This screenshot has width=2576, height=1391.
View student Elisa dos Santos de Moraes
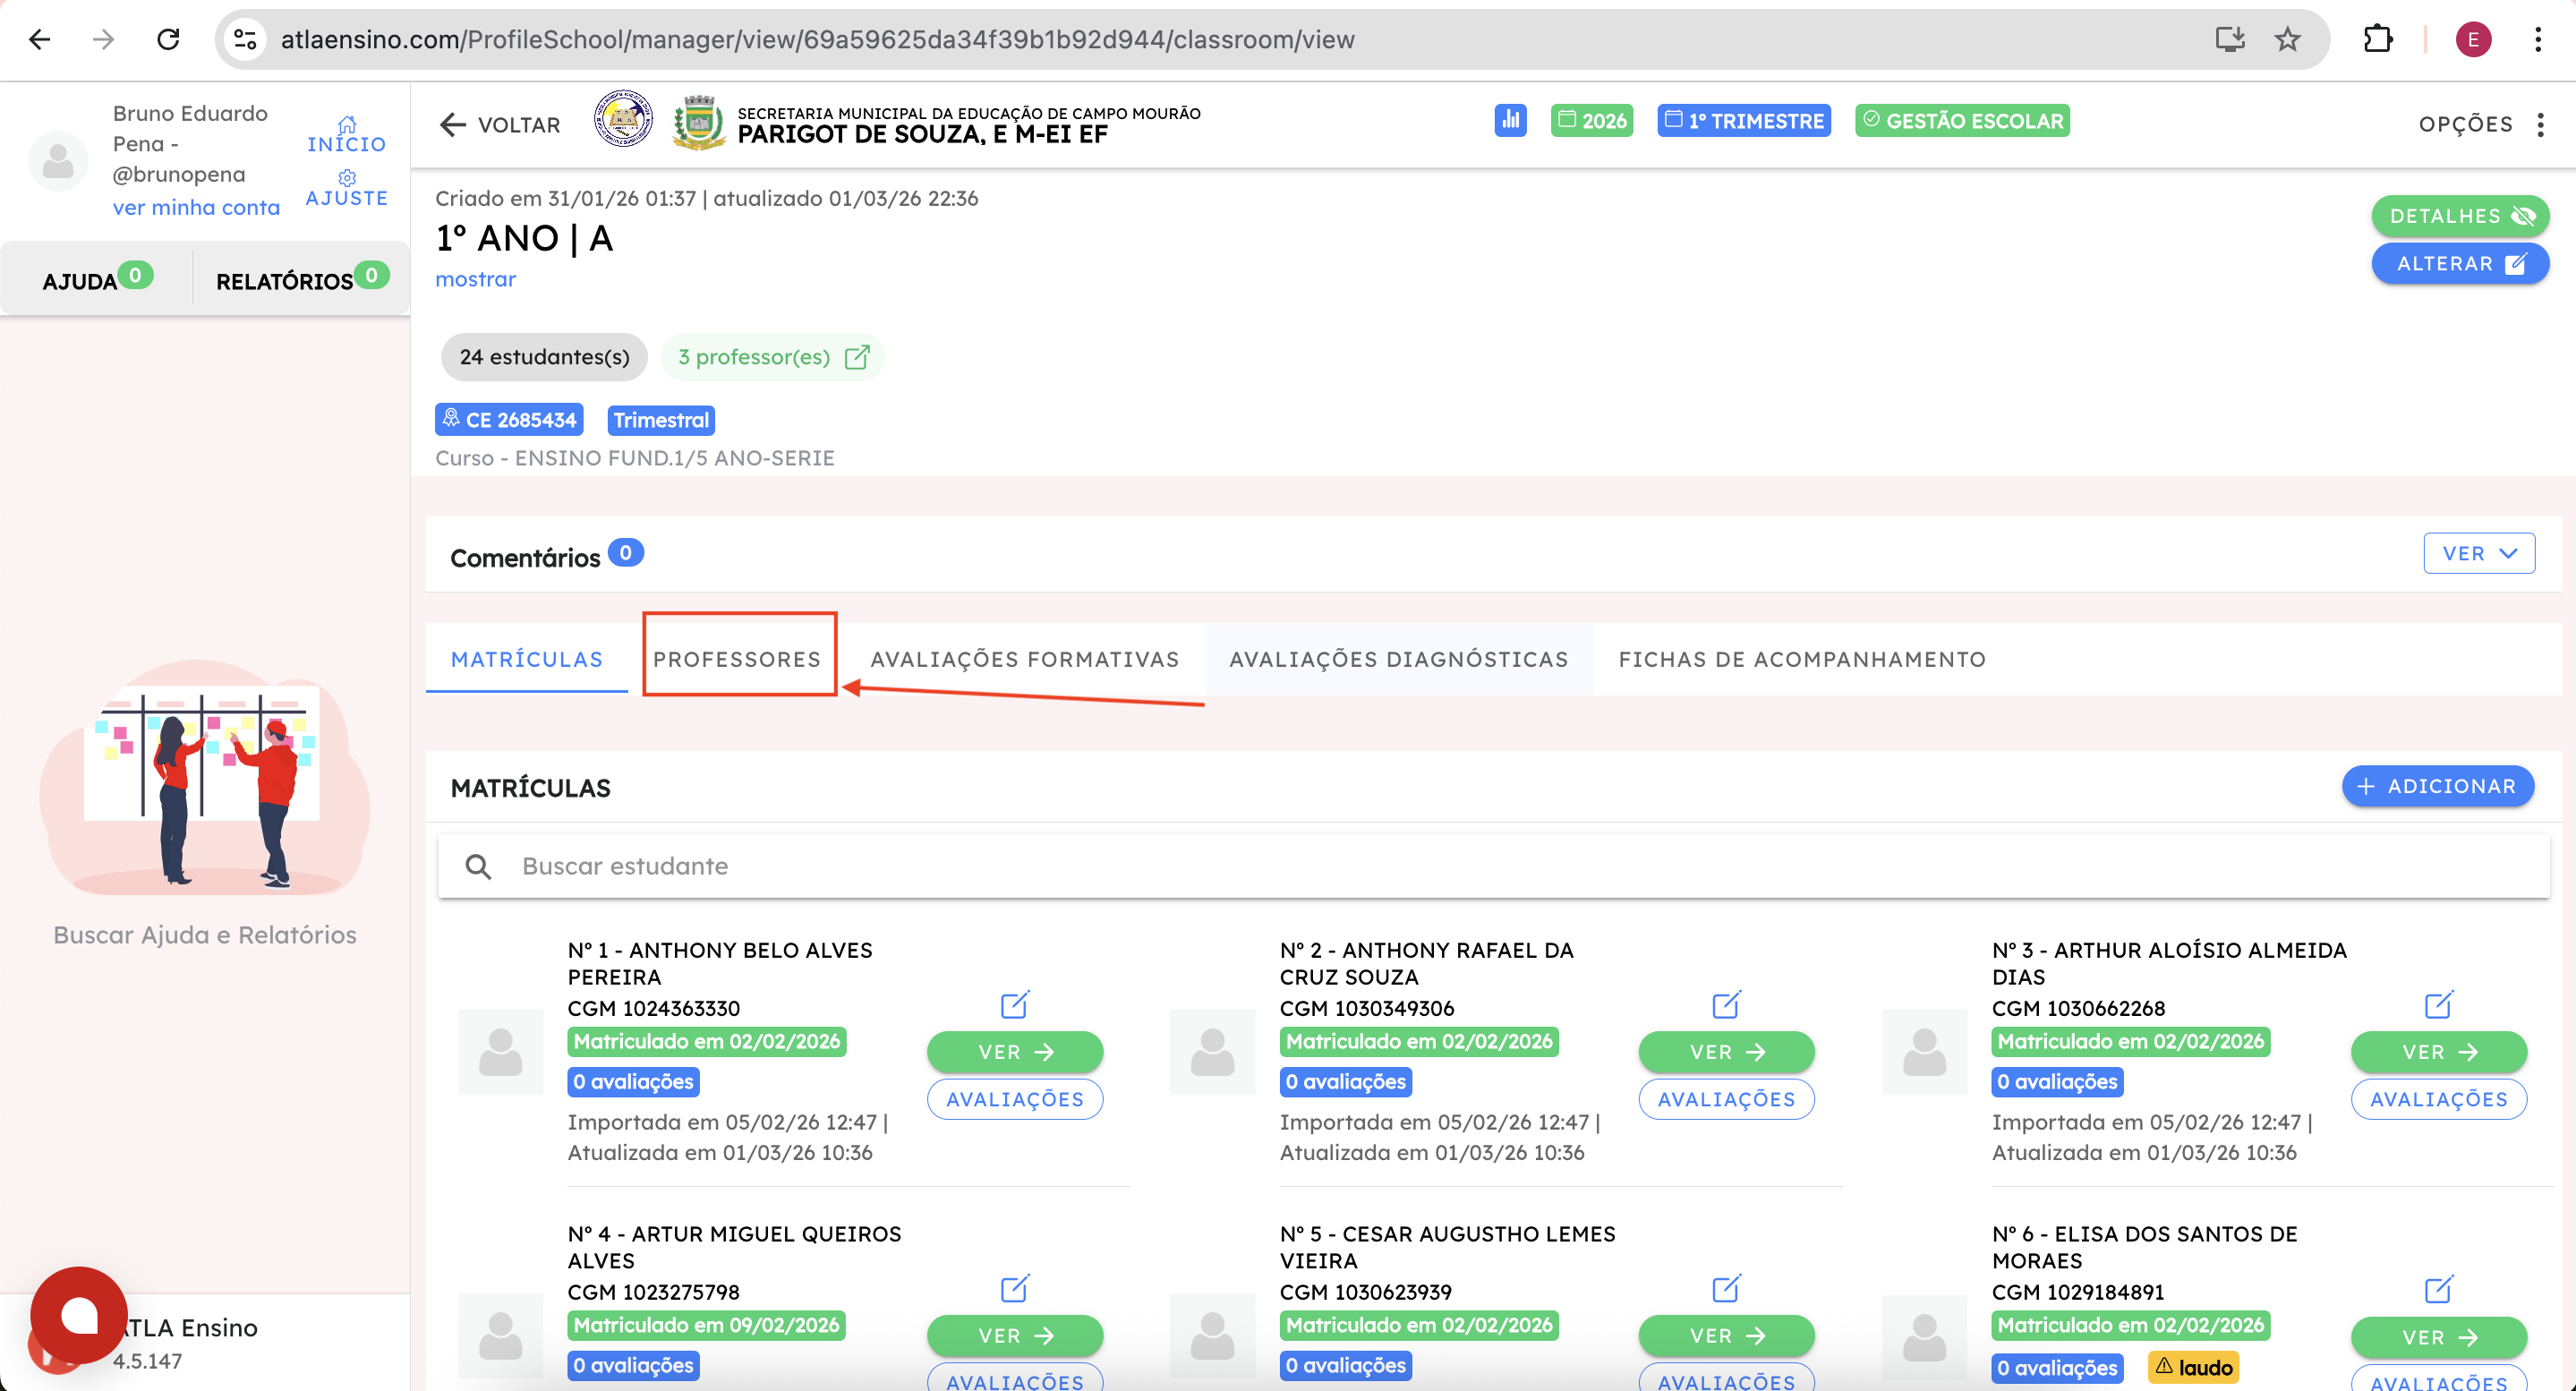click(x=2439, y=1337)
